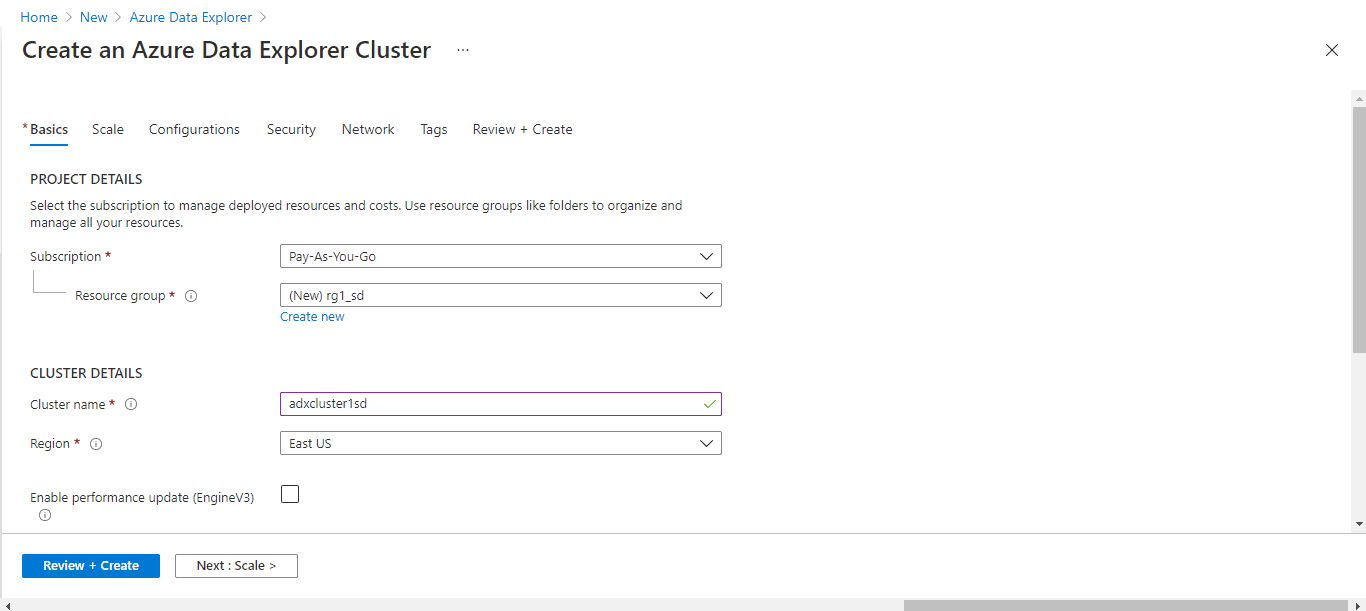Go to Azure Data Explorer breadcrumb
This screenshot has width=1366, height=611.
[190, 18]
